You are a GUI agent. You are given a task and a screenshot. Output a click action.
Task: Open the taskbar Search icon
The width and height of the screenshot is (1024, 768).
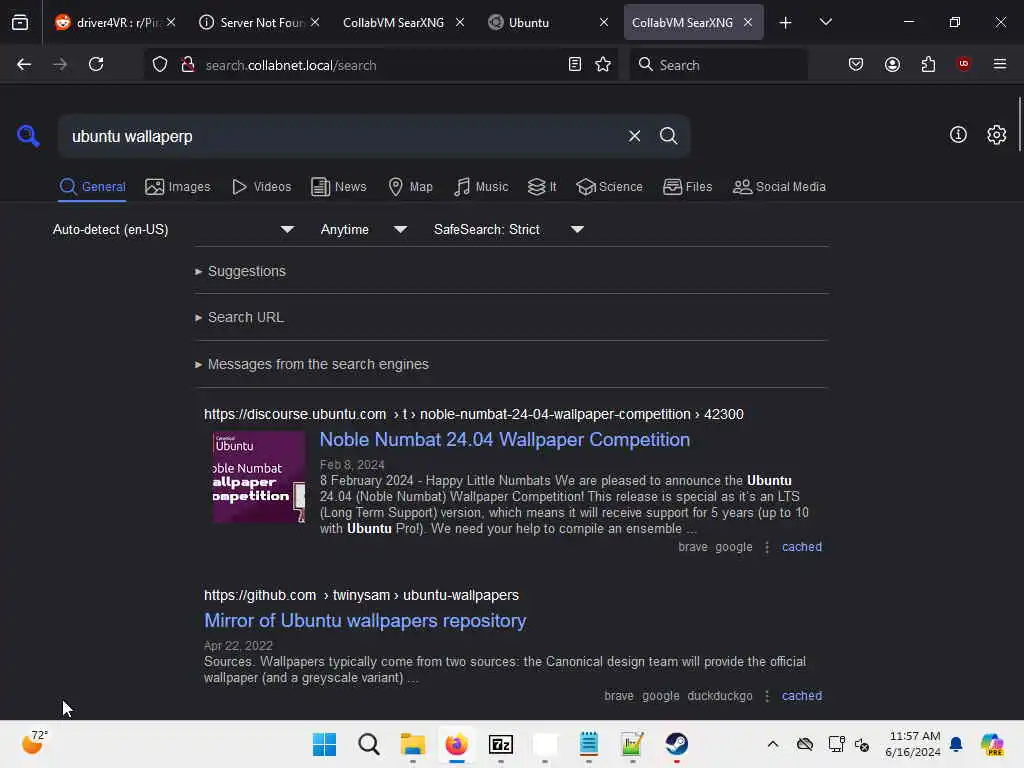[369, 744]
